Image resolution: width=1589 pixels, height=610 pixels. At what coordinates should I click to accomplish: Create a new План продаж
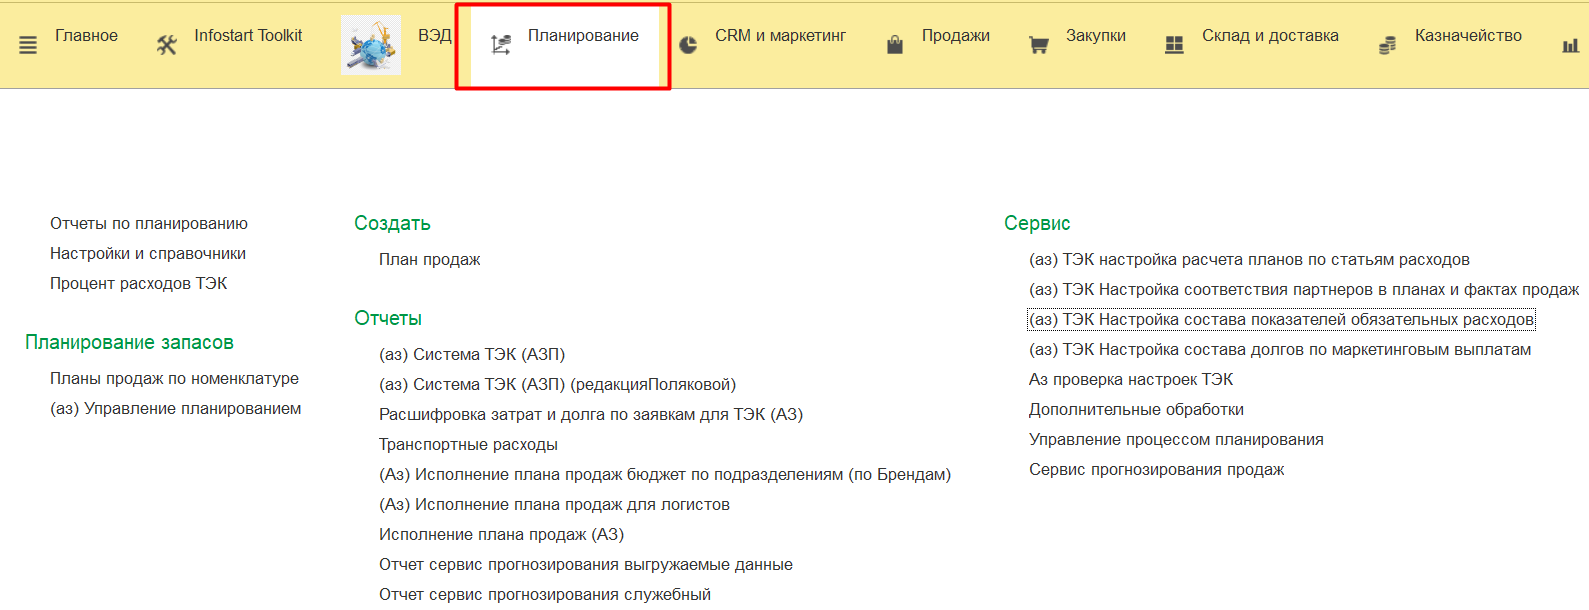coord(429,260)
